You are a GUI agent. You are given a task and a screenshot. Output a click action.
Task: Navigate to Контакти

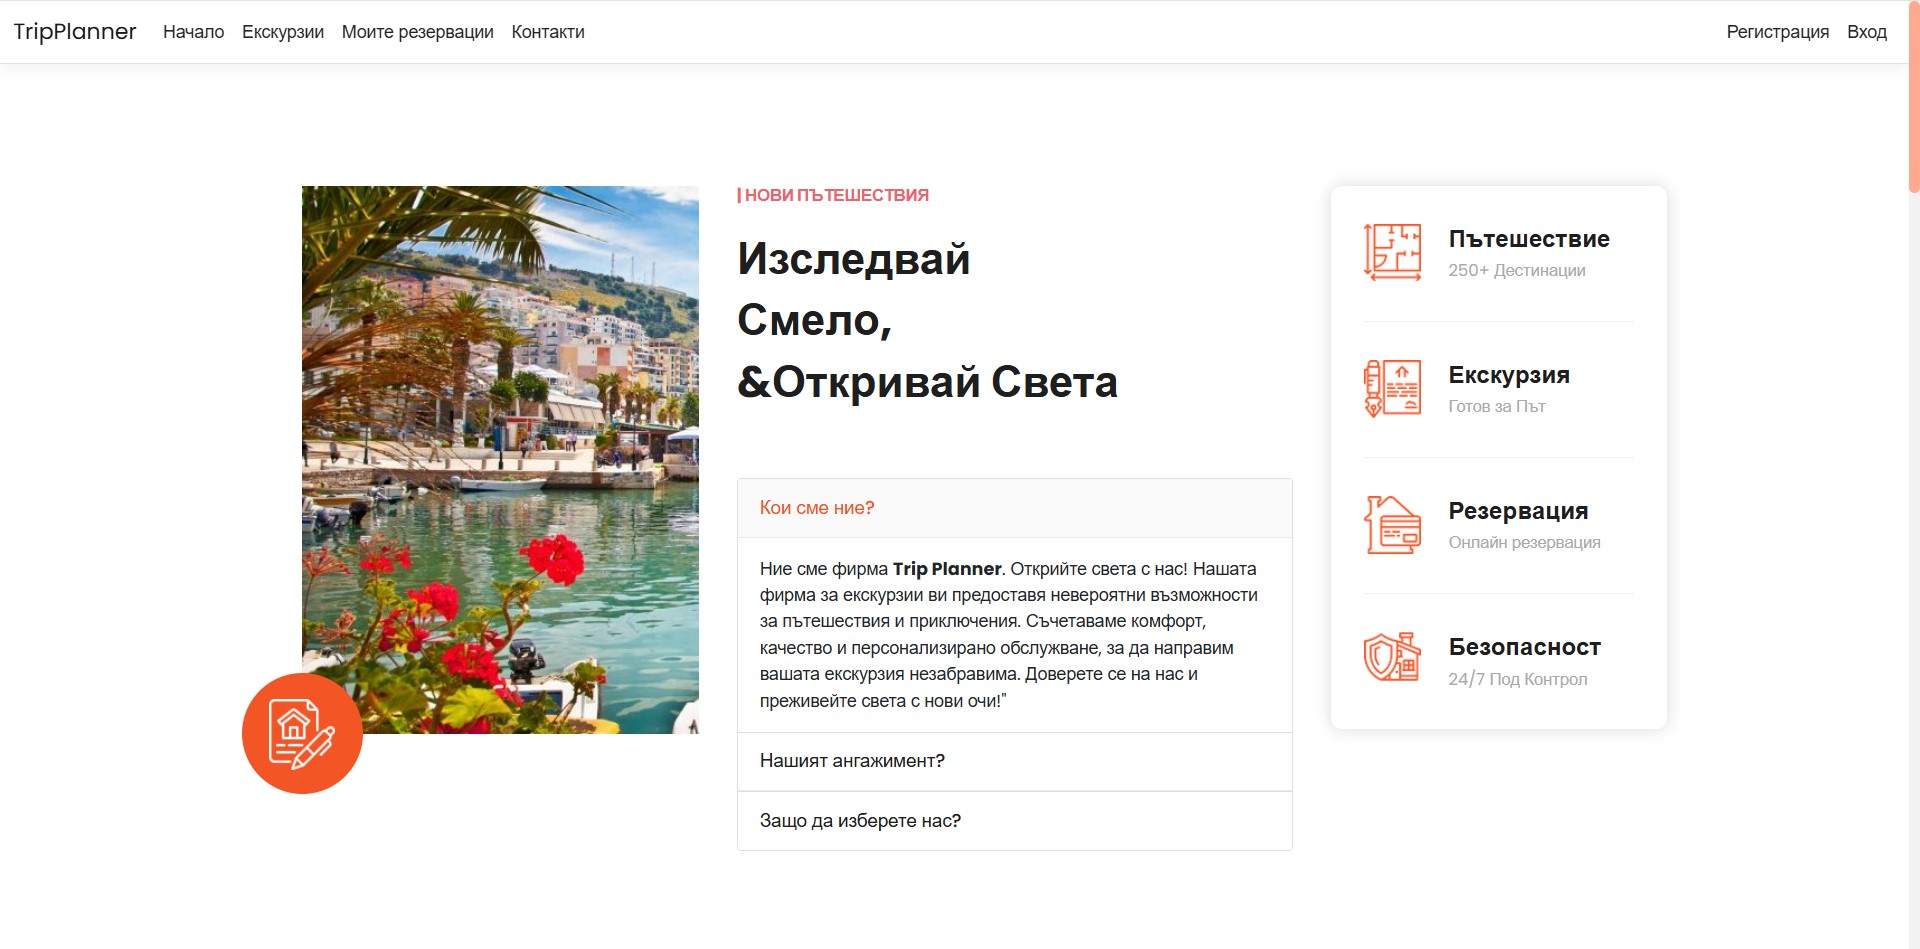point(548,32)
